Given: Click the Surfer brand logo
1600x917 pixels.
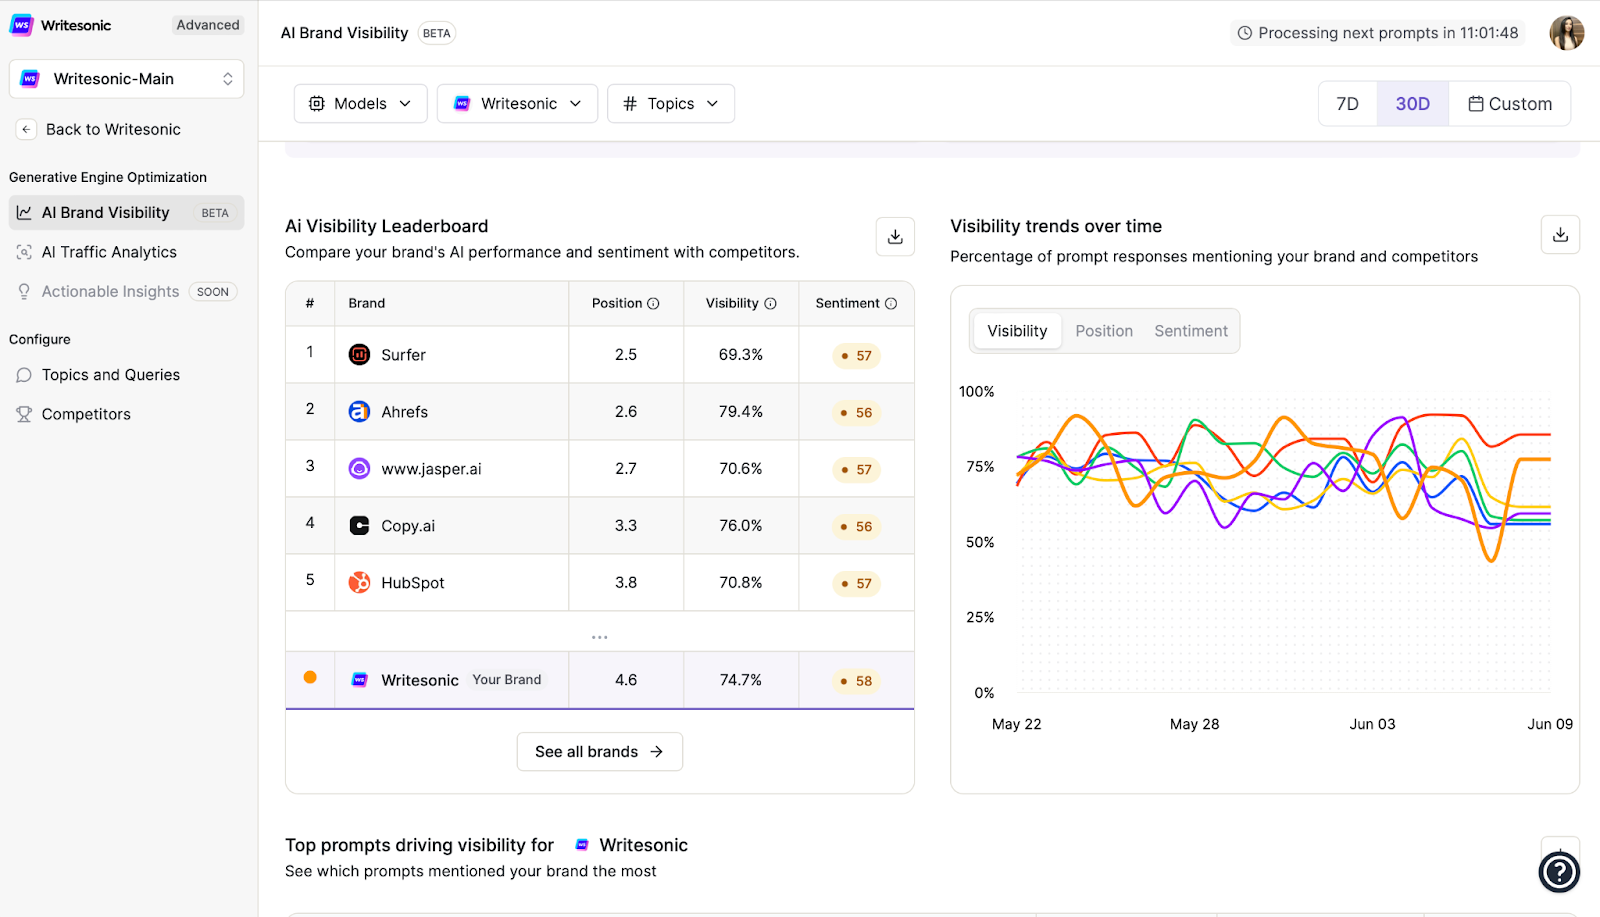Looking at the screenshot, I should [359, 355].
